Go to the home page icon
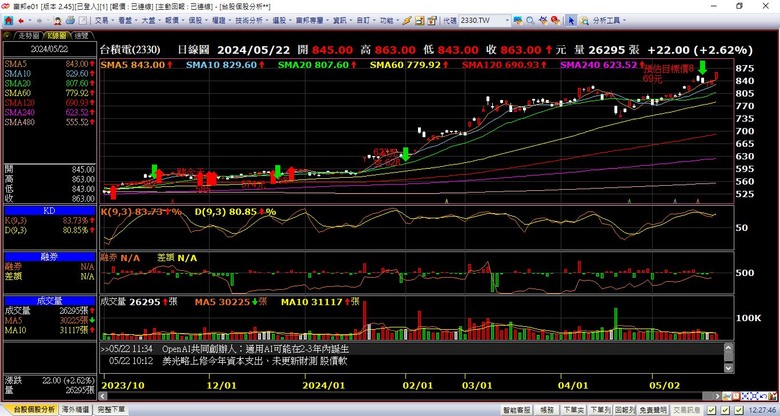The height and width of the screenshot is (416, 780). coord(8,20)
